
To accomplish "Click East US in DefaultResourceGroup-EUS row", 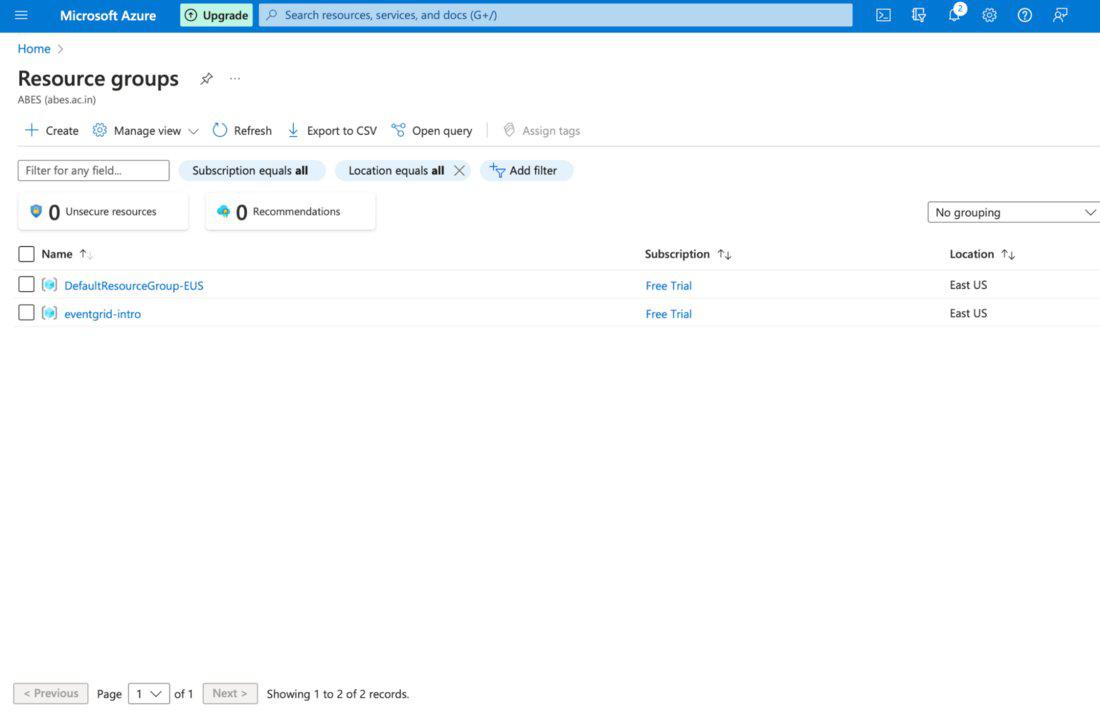I will click(x=968, y=285).
